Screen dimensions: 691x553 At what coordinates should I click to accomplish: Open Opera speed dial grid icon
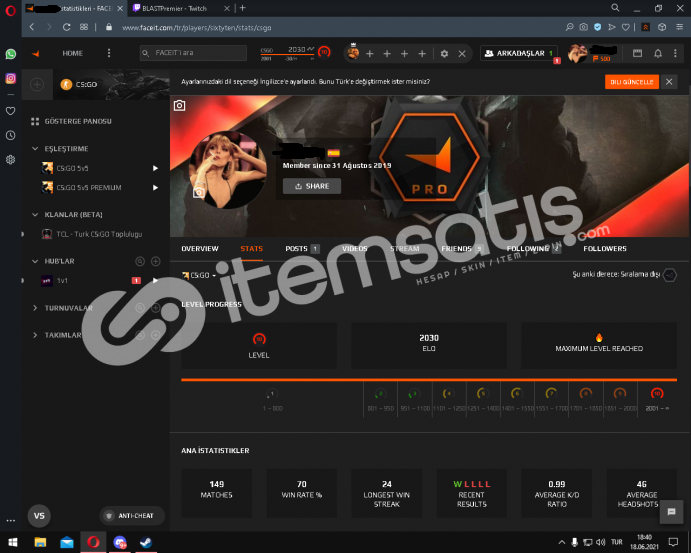(84, 27)
